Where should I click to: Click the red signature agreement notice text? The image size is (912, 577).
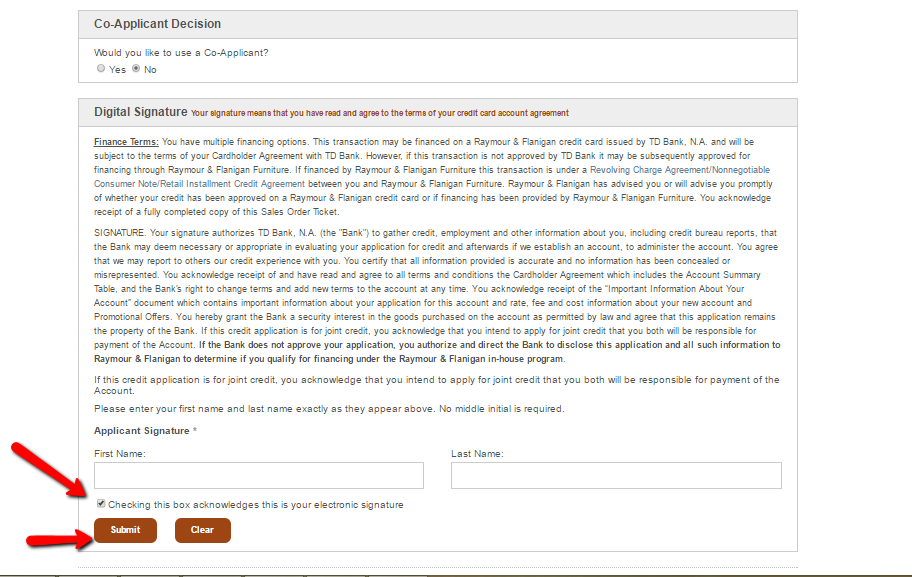tap(380, 113)
